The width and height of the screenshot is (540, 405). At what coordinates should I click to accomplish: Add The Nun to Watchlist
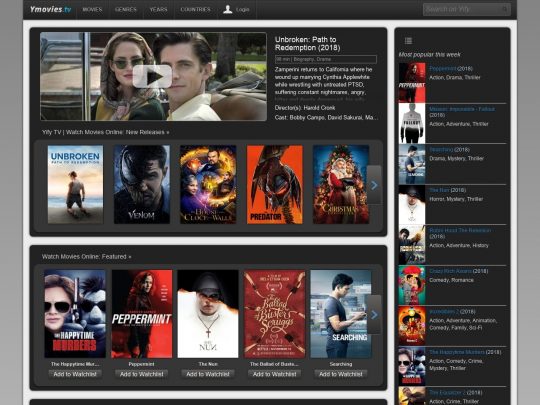click(208, 374)
